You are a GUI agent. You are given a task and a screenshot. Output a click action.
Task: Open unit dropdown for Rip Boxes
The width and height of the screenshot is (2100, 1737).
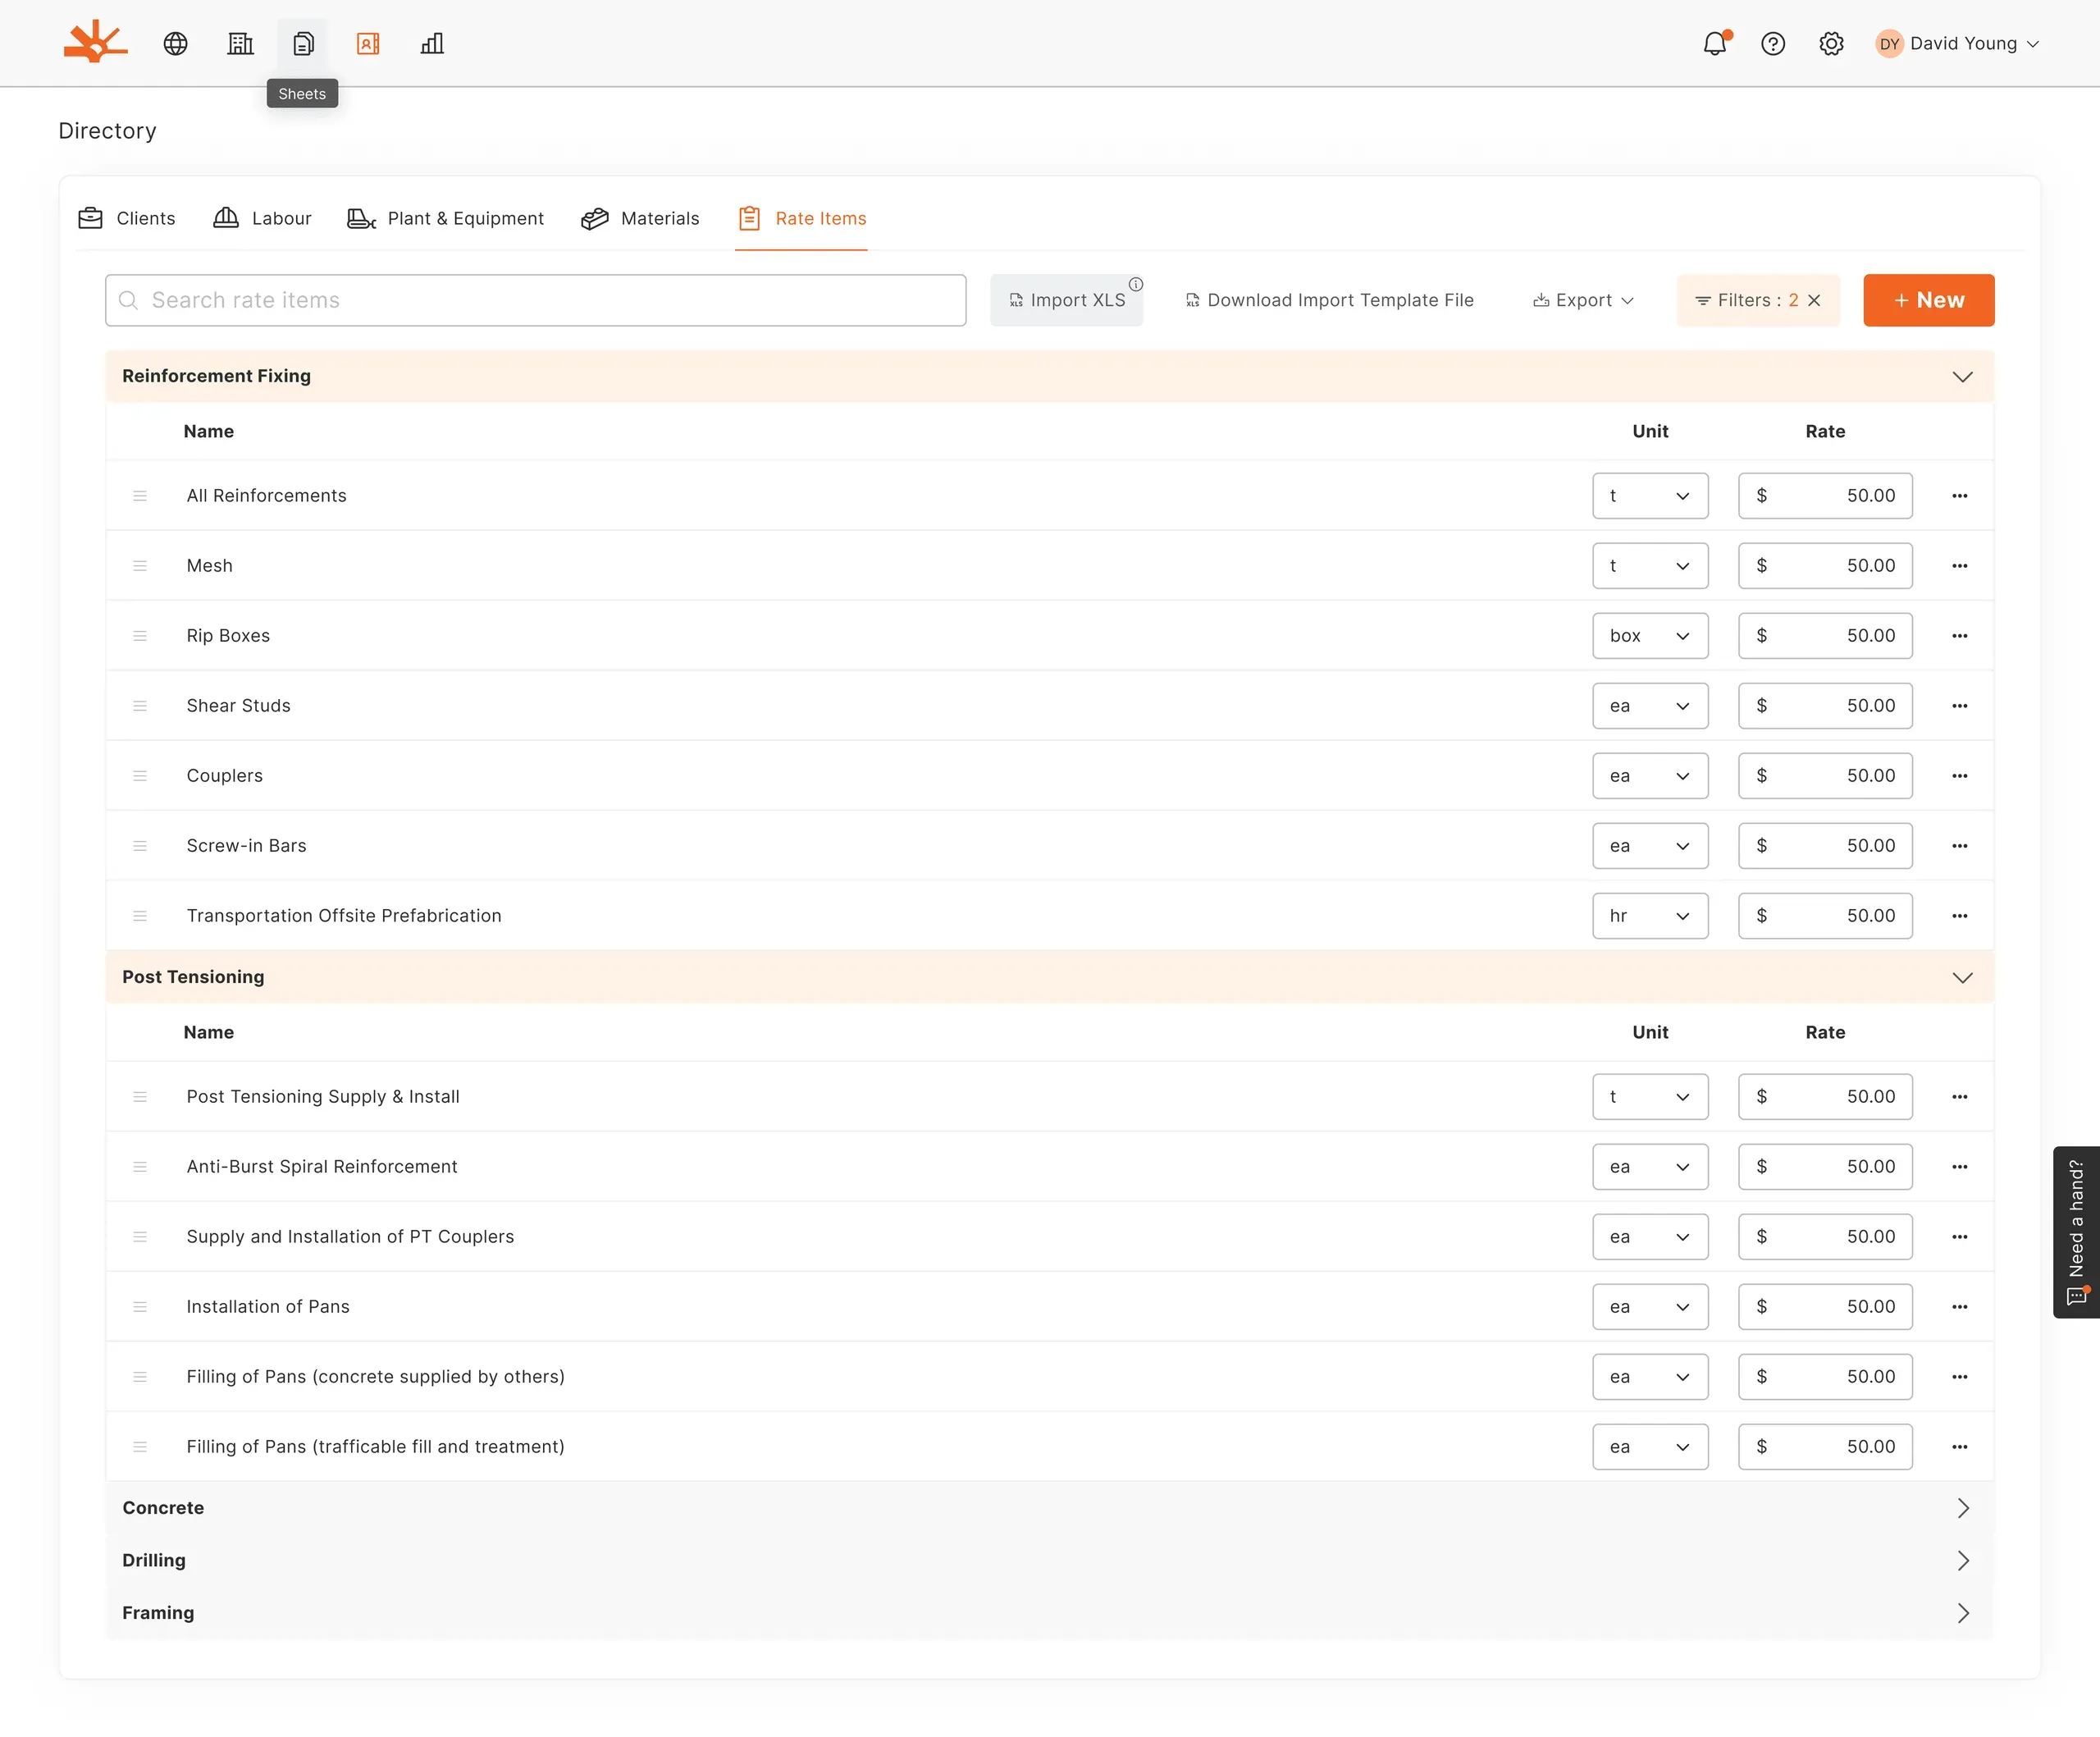pos(1650,636)
